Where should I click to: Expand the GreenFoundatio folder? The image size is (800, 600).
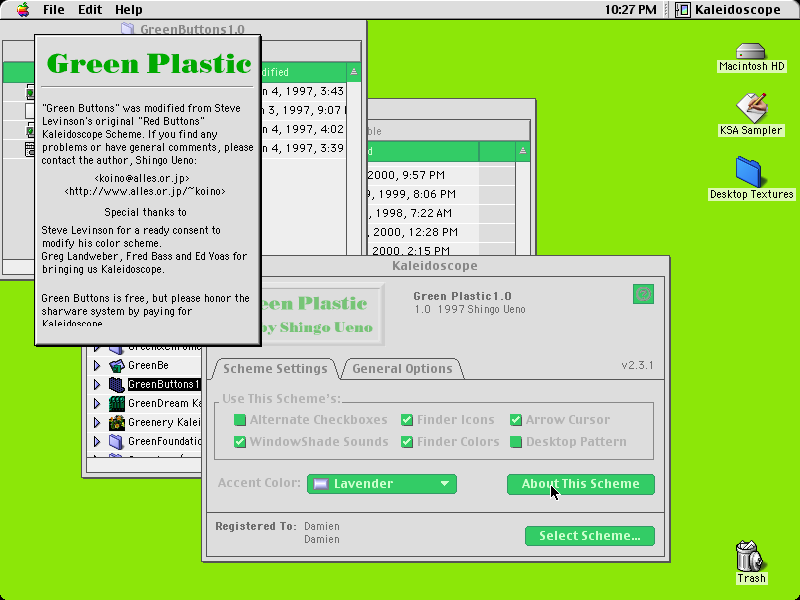tap(96, 441)
